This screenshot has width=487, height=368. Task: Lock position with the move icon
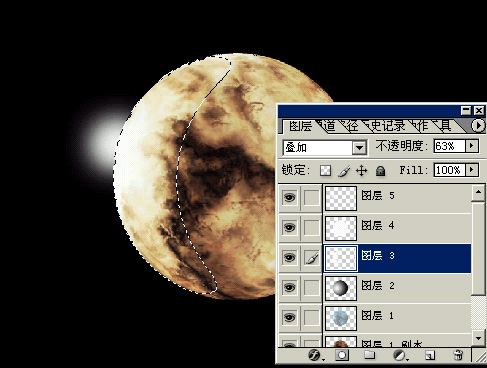coord(362,171)
